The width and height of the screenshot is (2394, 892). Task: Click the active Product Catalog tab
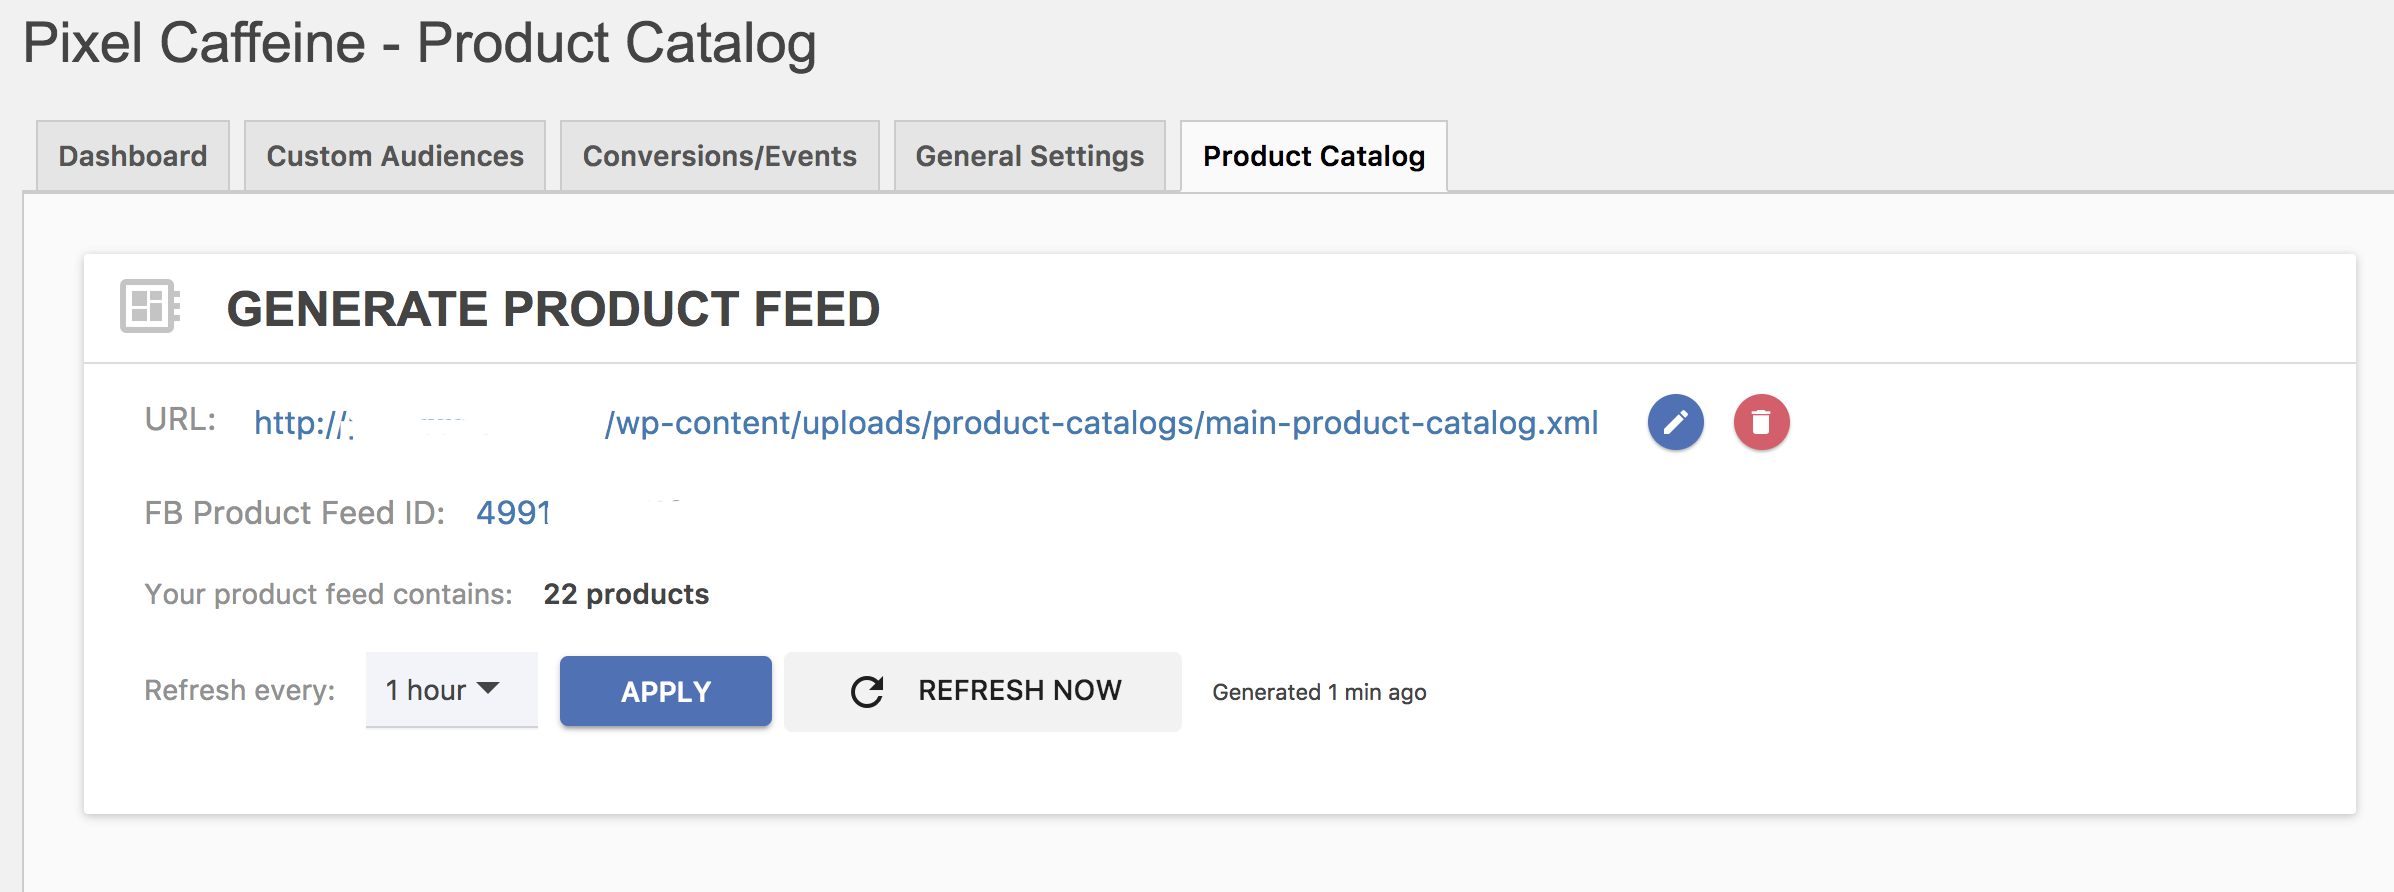[1313, 156]
